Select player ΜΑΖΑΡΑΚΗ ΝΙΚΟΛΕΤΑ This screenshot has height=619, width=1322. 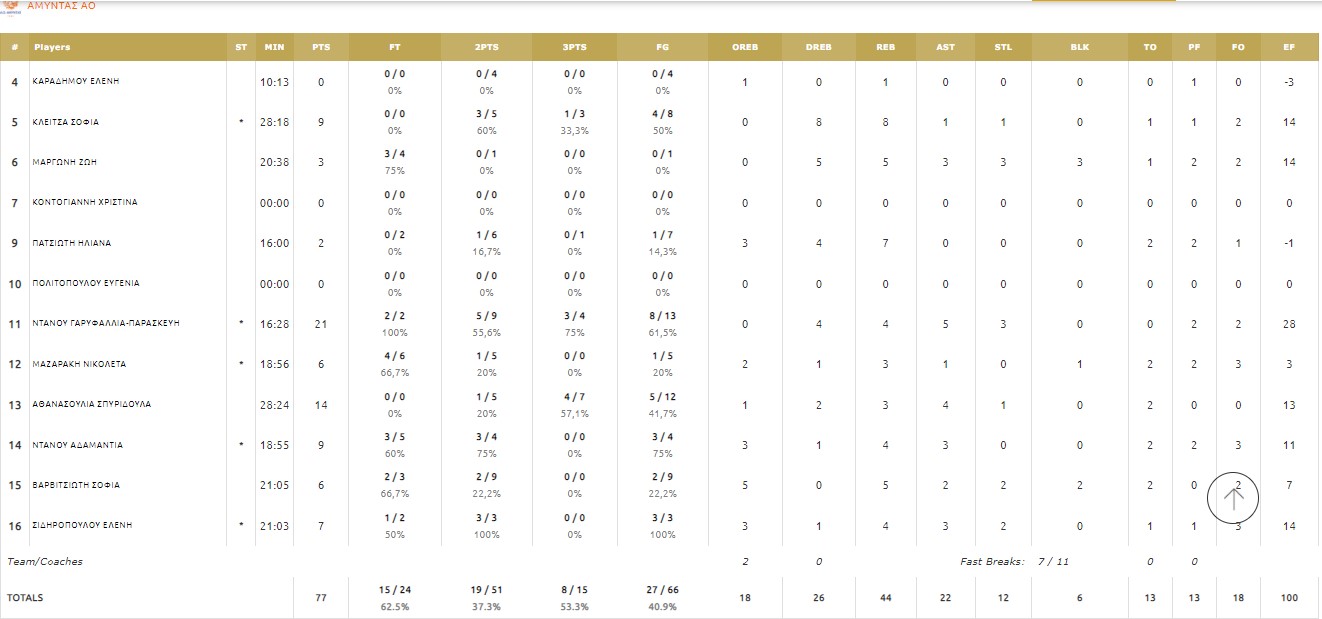(79, 364)
